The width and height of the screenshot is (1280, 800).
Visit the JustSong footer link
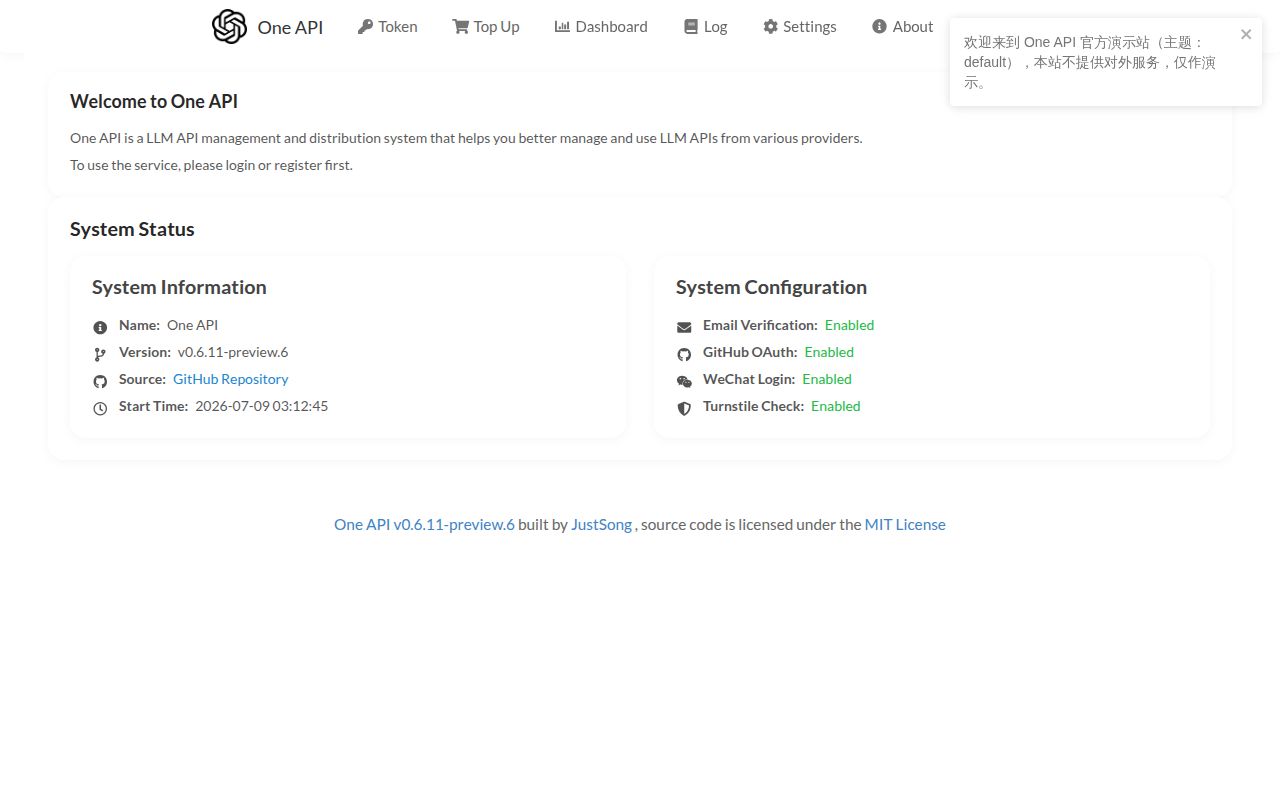tap(601, 524)
